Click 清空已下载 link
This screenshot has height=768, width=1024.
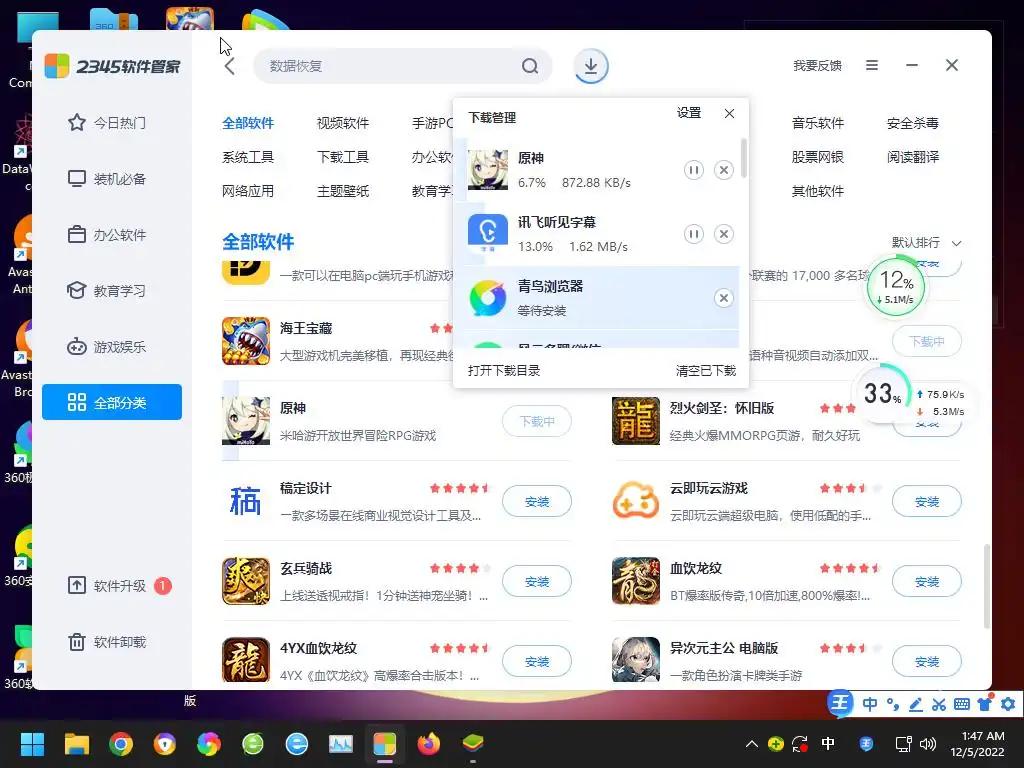[706, 371]
